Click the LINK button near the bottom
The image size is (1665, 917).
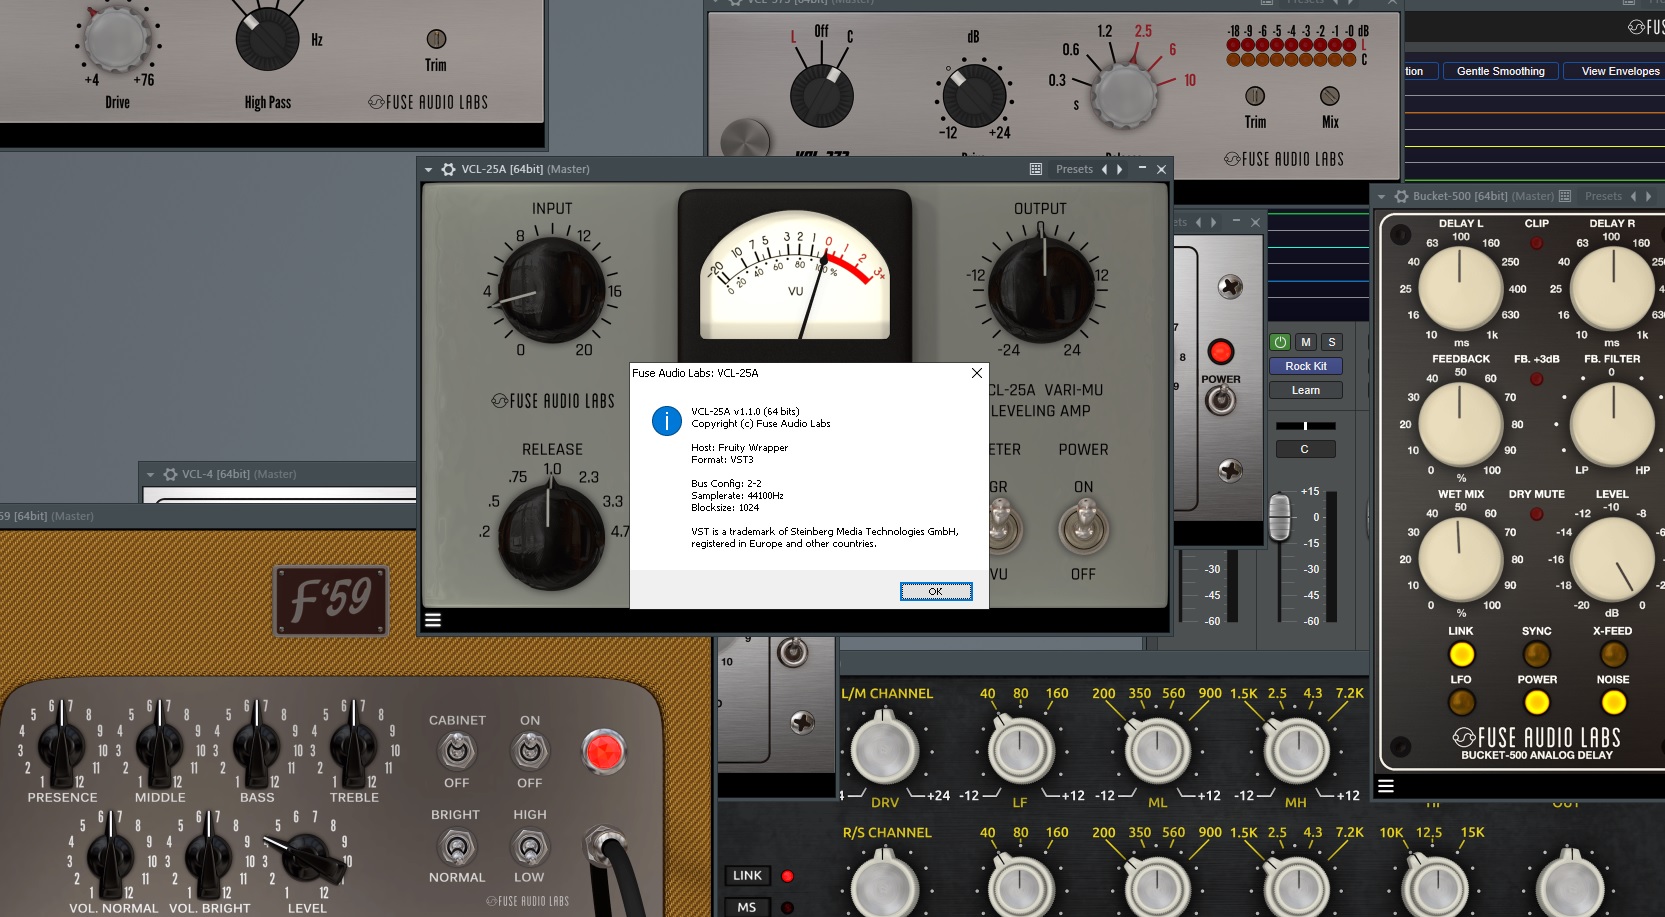pyautogui.click(x=747, y=875)
